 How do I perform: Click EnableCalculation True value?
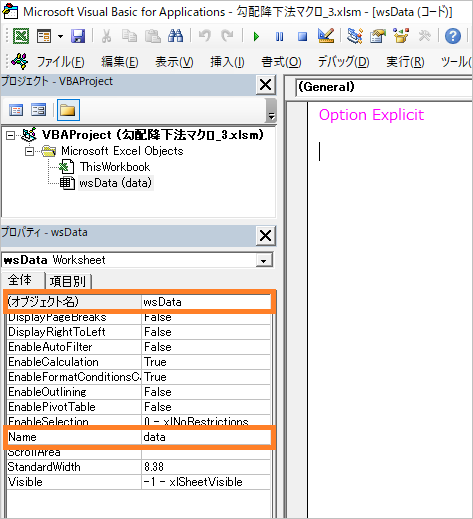pos(206,362)
